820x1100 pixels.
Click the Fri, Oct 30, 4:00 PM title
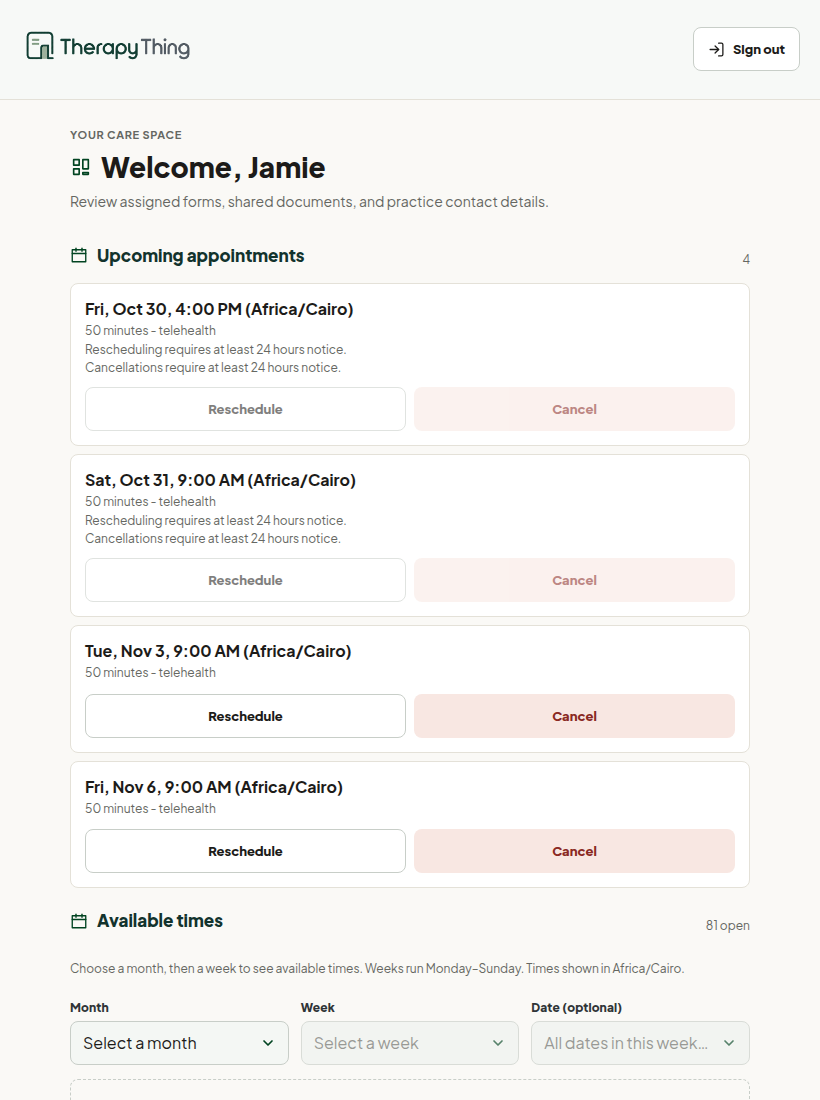point(219,309)
